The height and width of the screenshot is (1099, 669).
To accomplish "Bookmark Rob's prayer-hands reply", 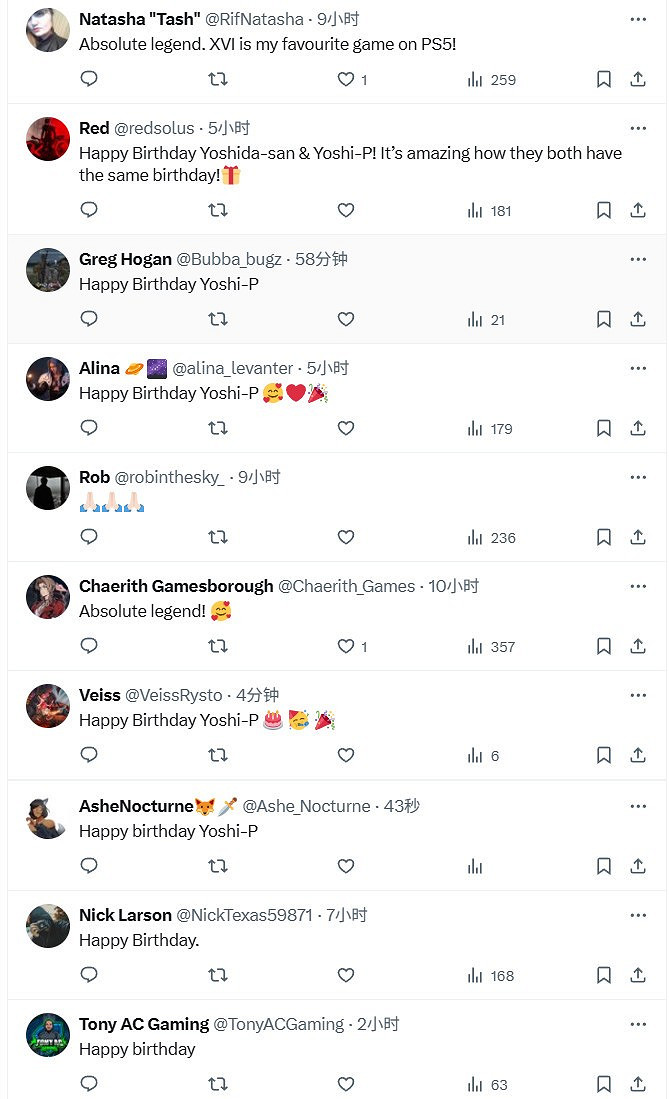I will coord(603,537).
